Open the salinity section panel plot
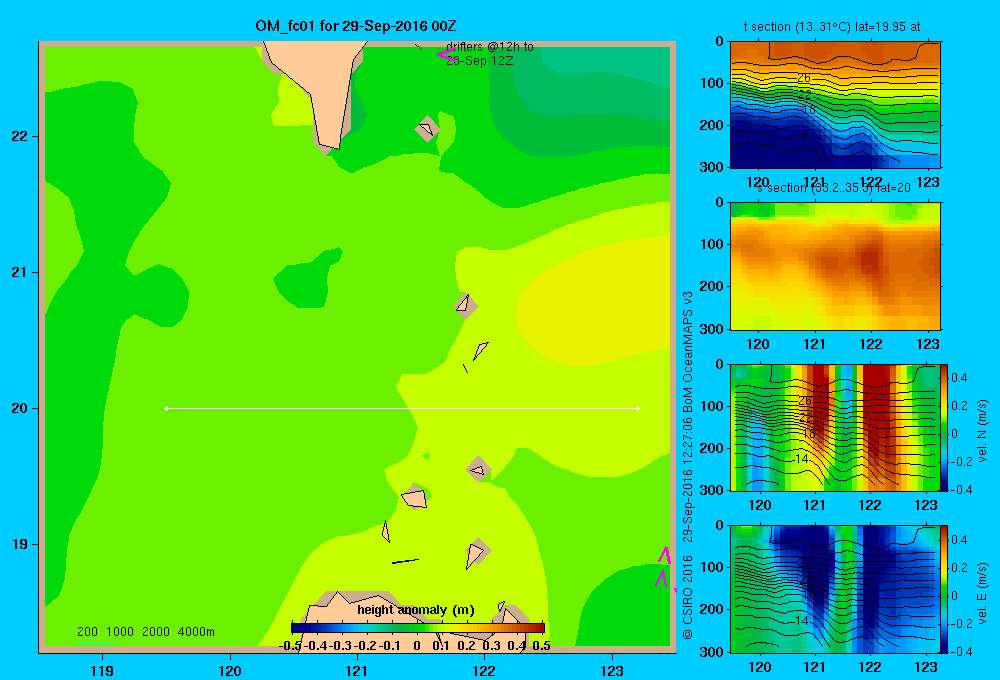This screenshot has width=1000, height=680. point(835,266)
